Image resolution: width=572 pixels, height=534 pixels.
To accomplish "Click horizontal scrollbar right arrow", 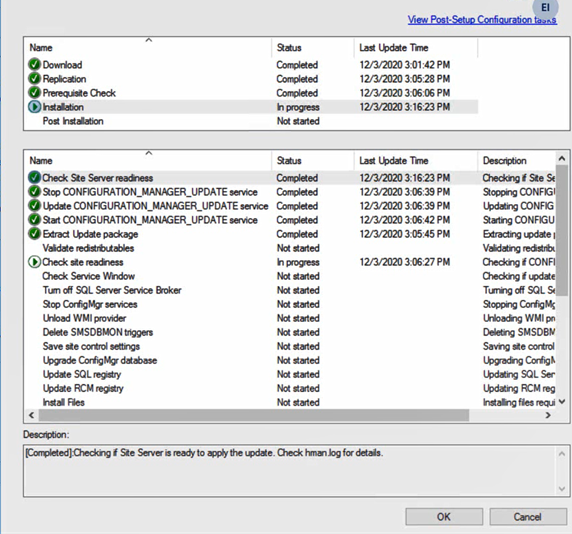I will [x=548, y=415].
